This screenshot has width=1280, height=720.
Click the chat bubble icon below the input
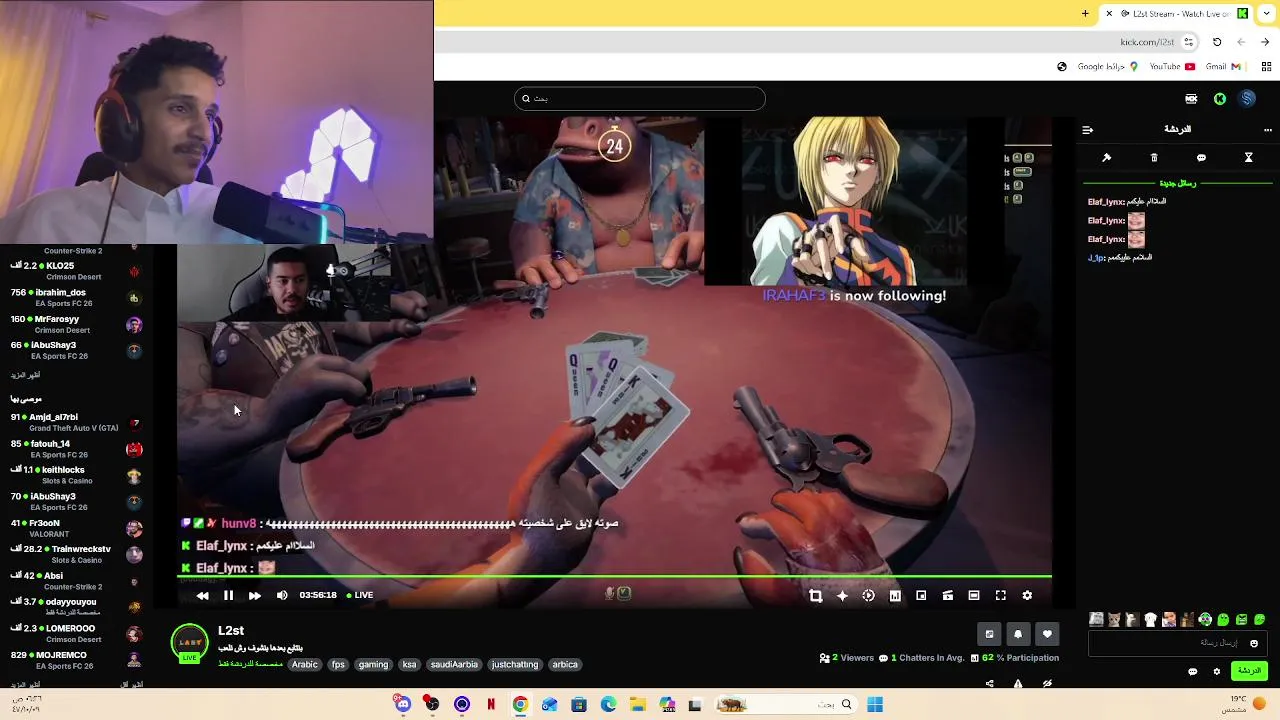point(1192,671)
